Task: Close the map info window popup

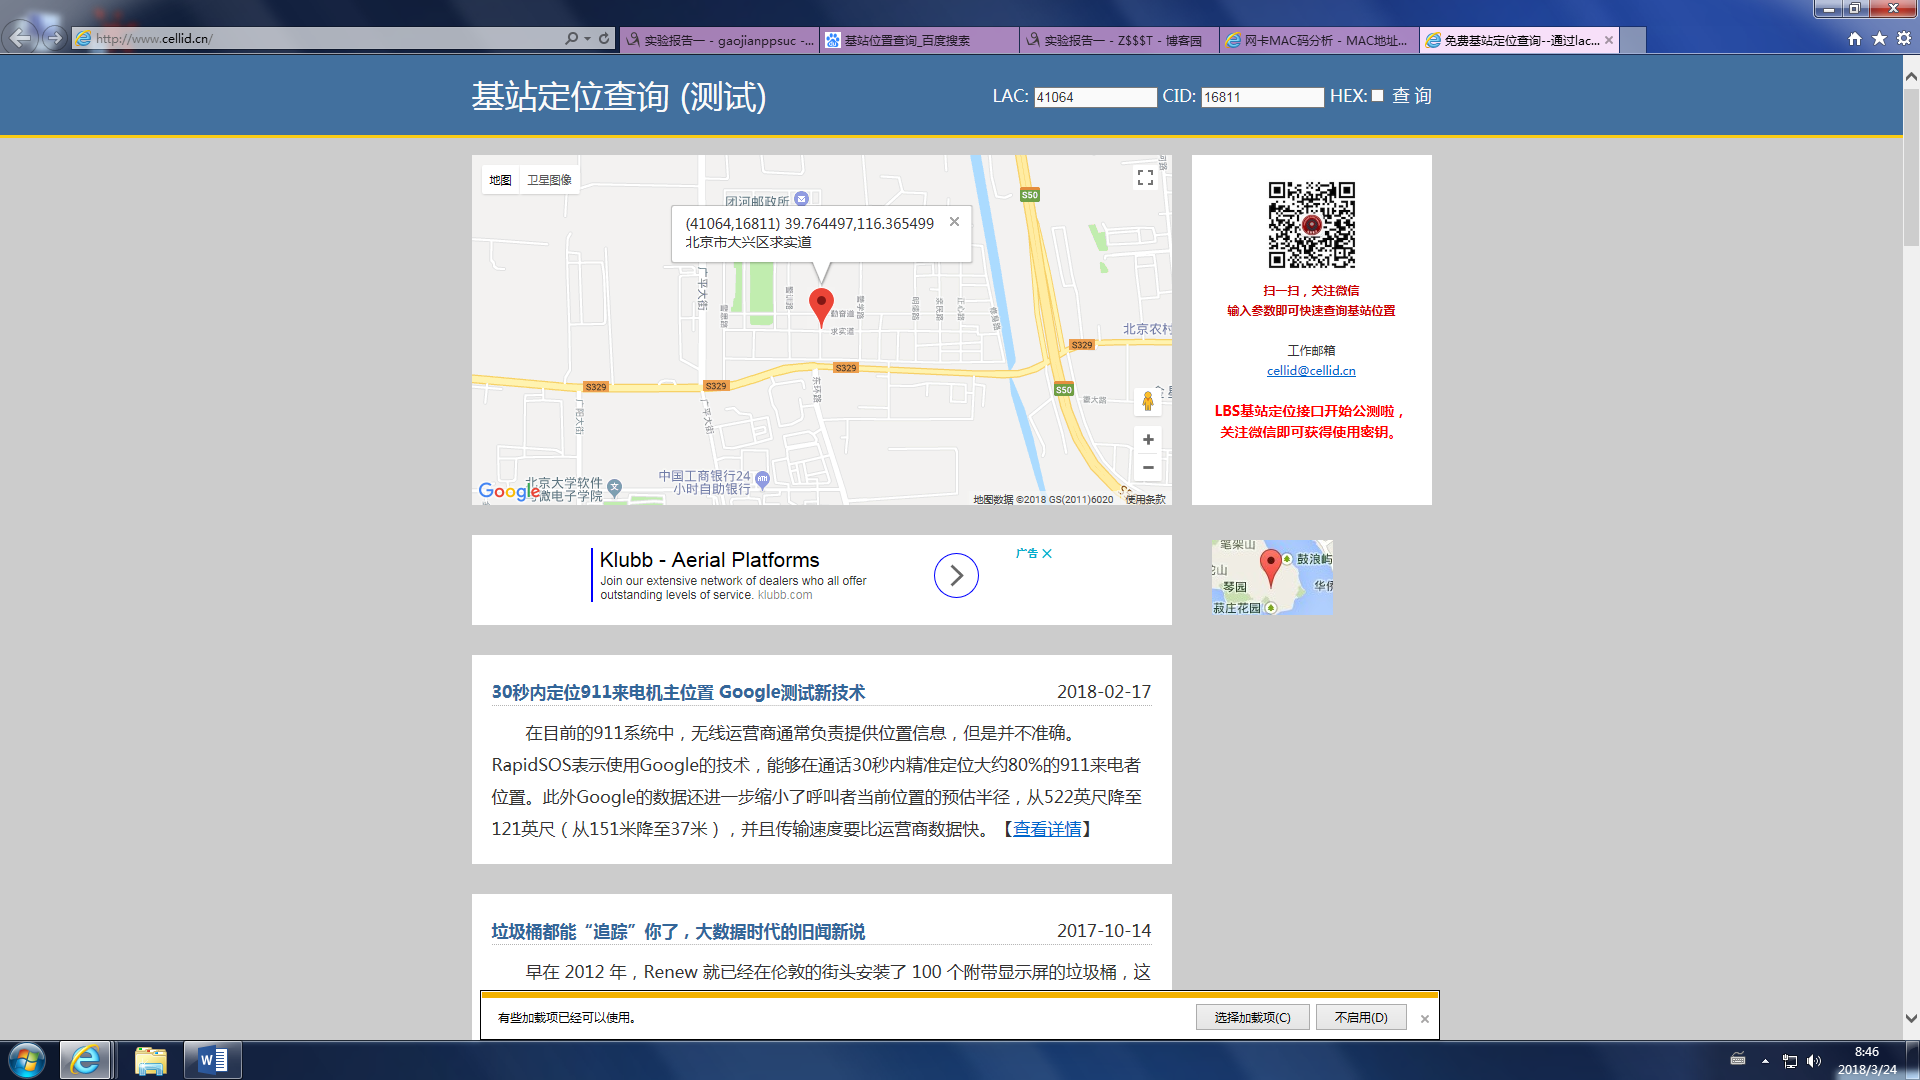Action: [x=954, y=222]
